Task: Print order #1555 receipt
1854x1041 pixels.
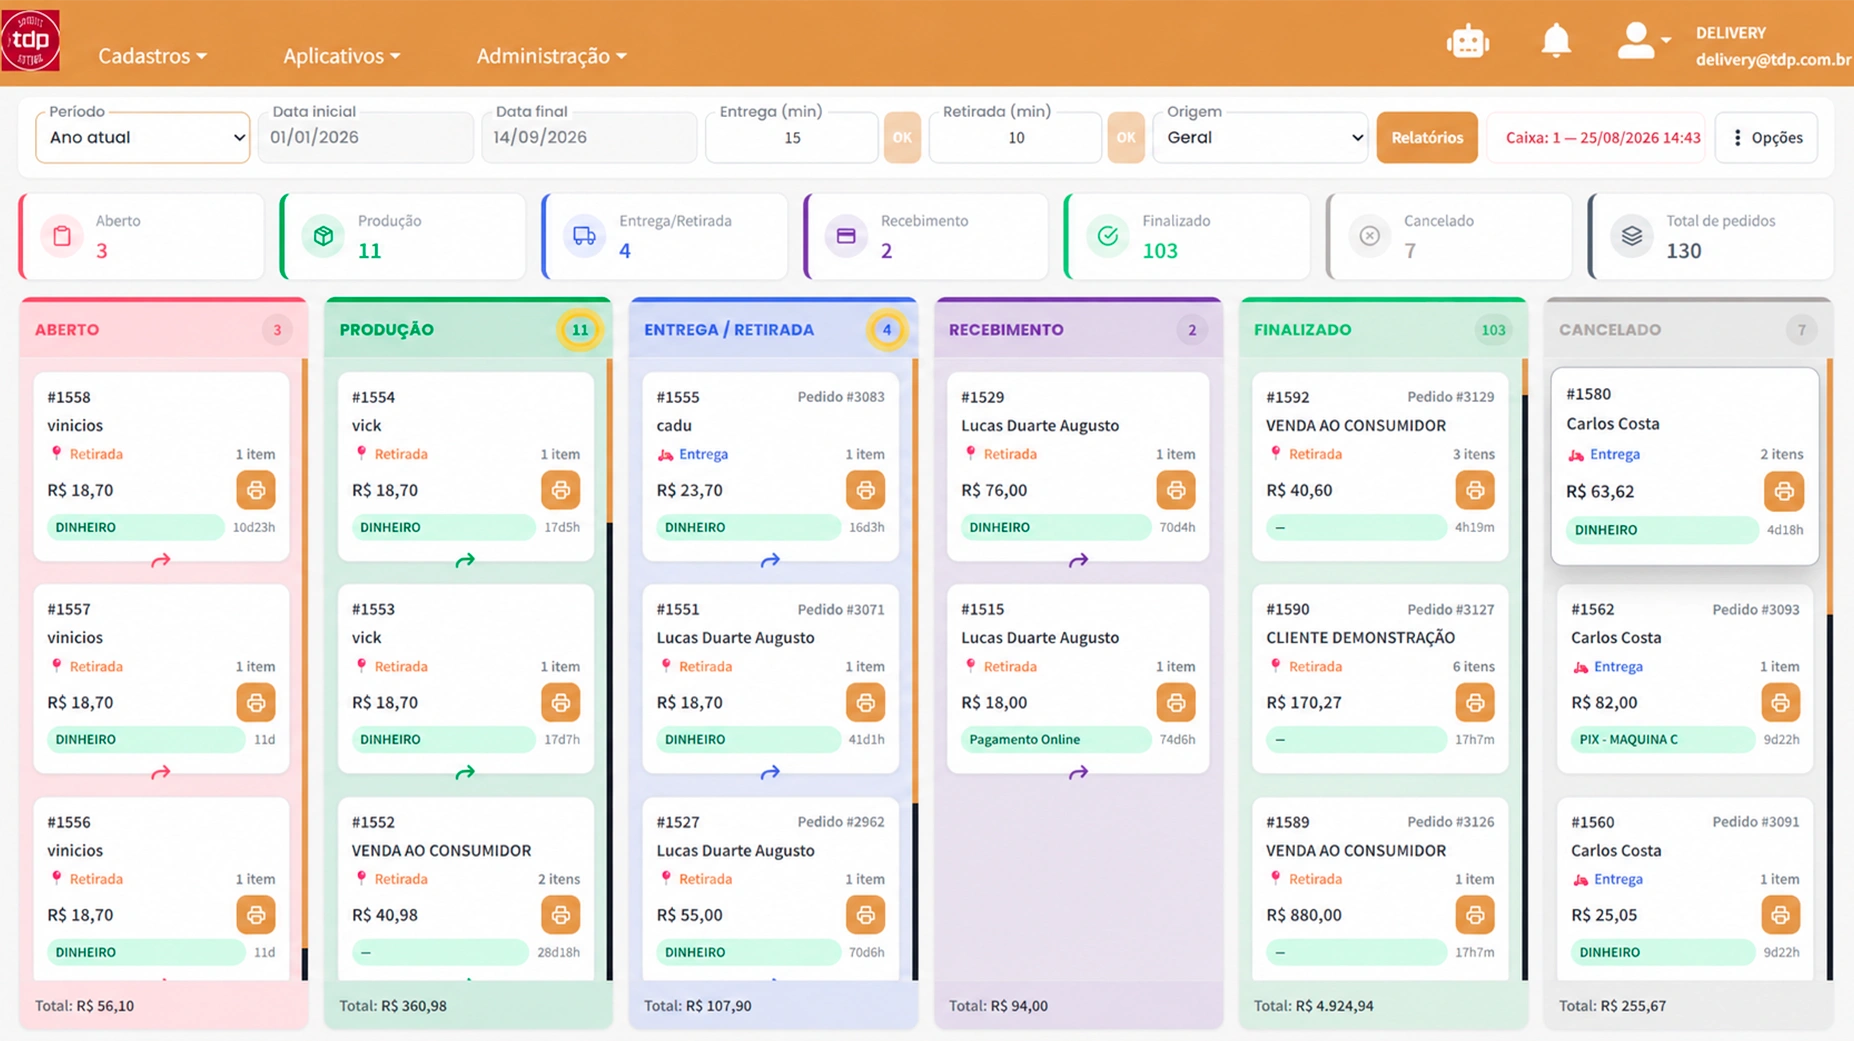Action: [x=865, y=490]
